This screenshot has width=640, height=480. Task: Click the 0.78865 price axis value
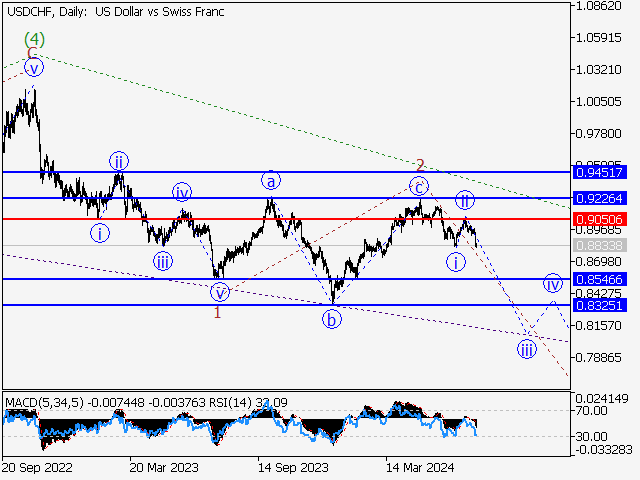[598, 358]
